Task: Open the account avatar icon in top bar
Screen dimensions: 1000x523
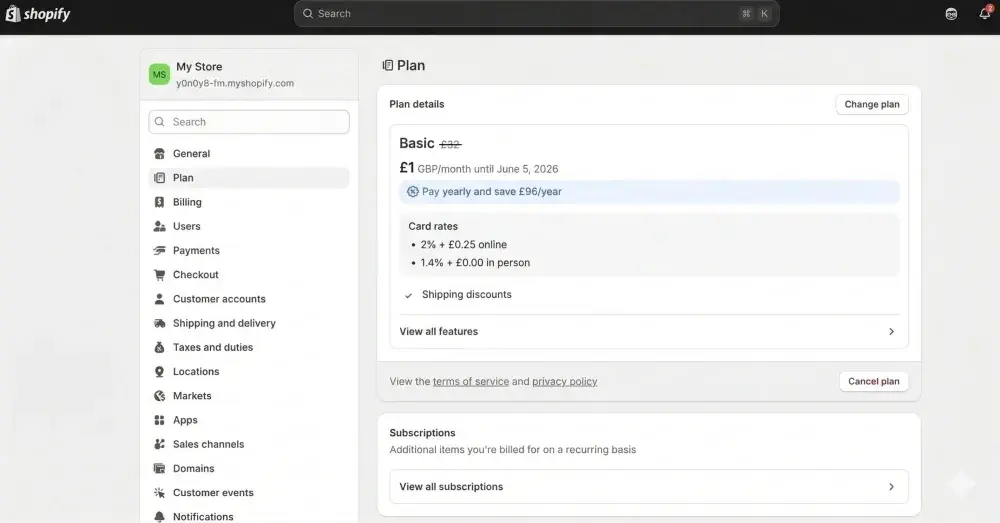Action: pyautogui.click(x=951, y=14)
